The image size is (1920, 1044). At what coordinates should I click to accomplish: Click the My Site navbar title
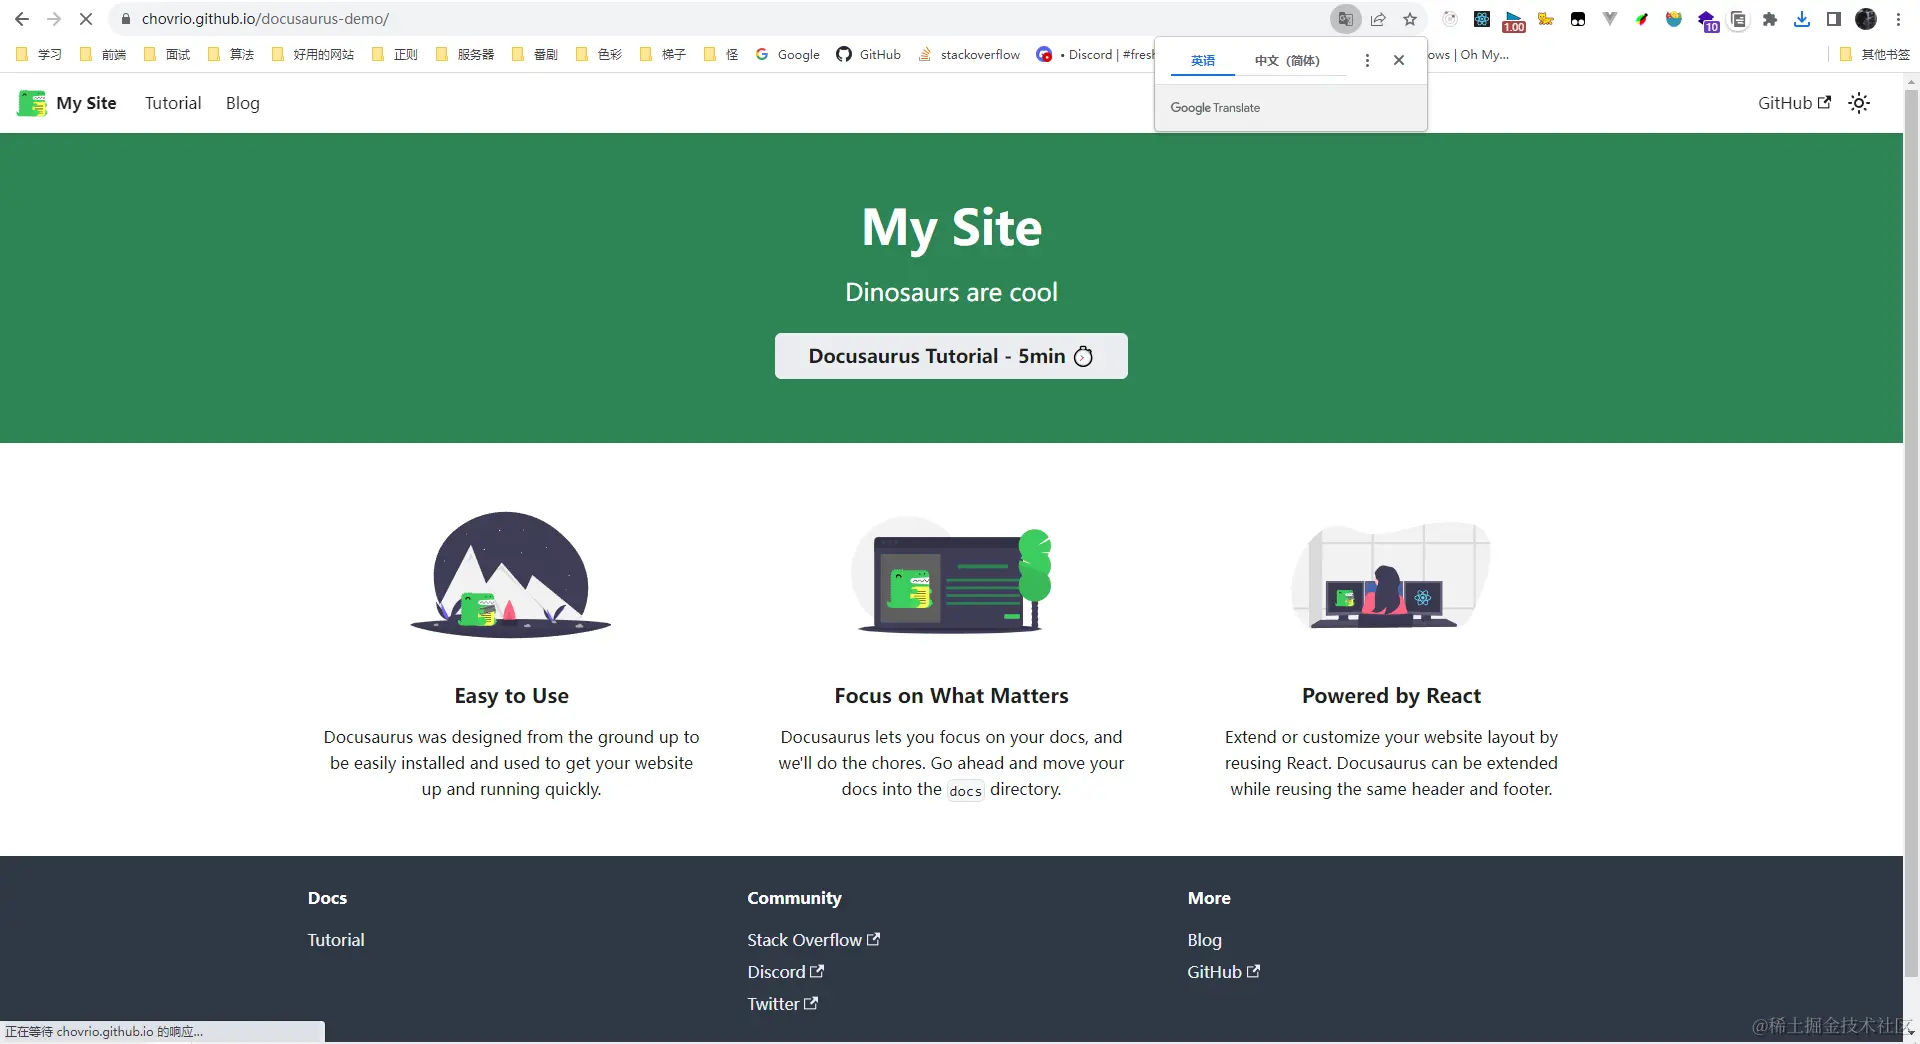(x=86, y=103)
